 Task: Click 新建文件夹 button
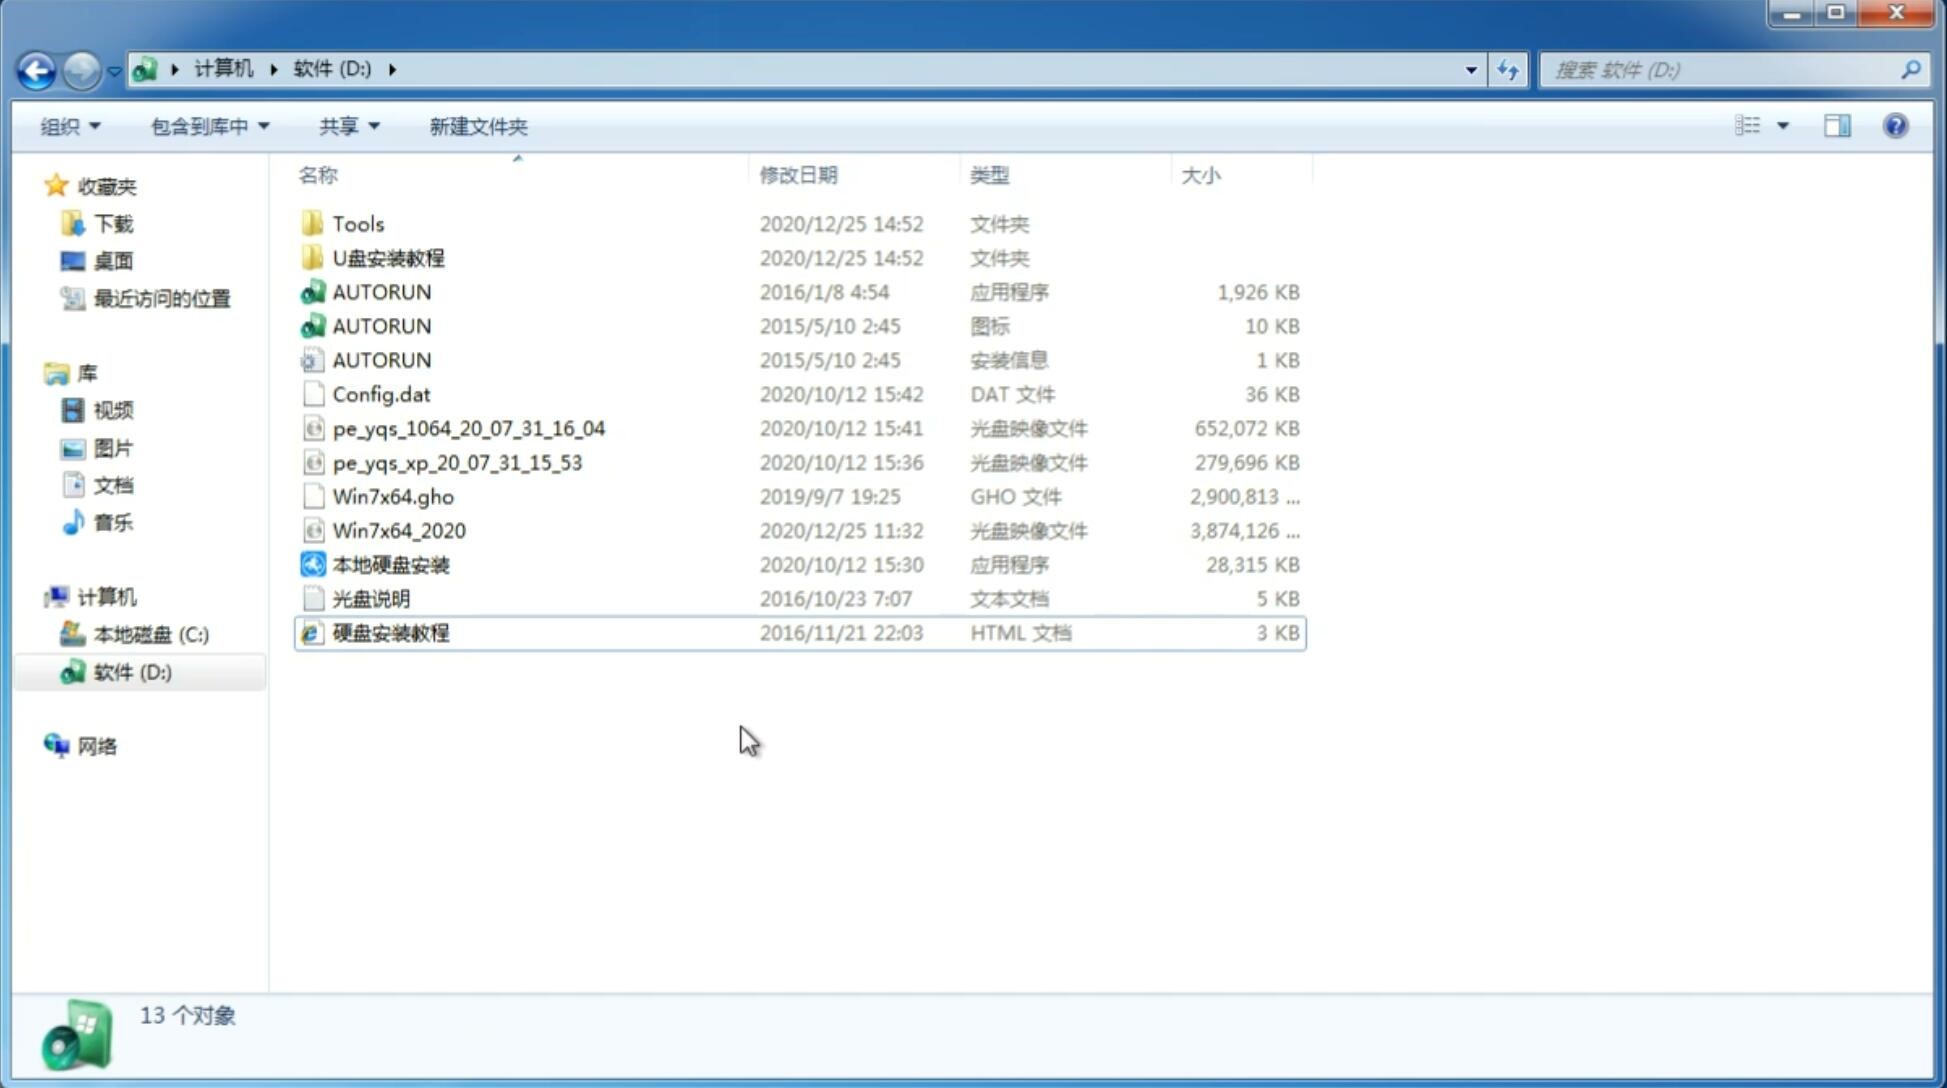(477, 126)
